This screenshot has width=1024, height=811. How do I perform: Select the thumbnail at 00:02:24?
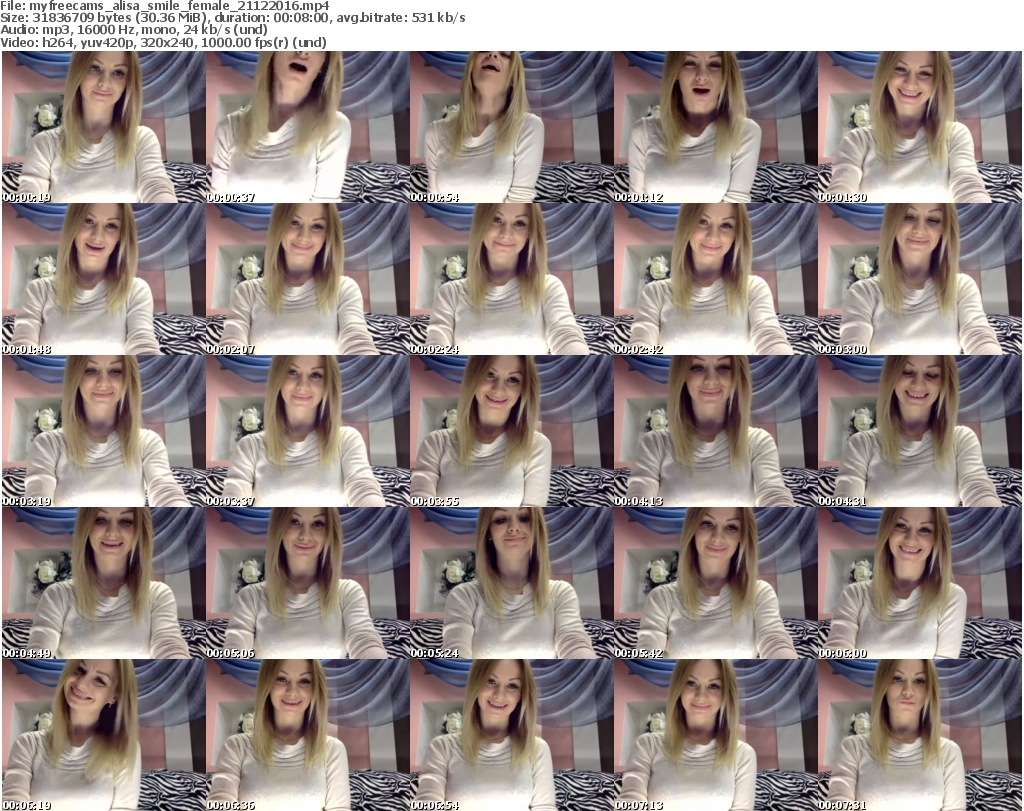pyautogui.click(x=511, y=279)
